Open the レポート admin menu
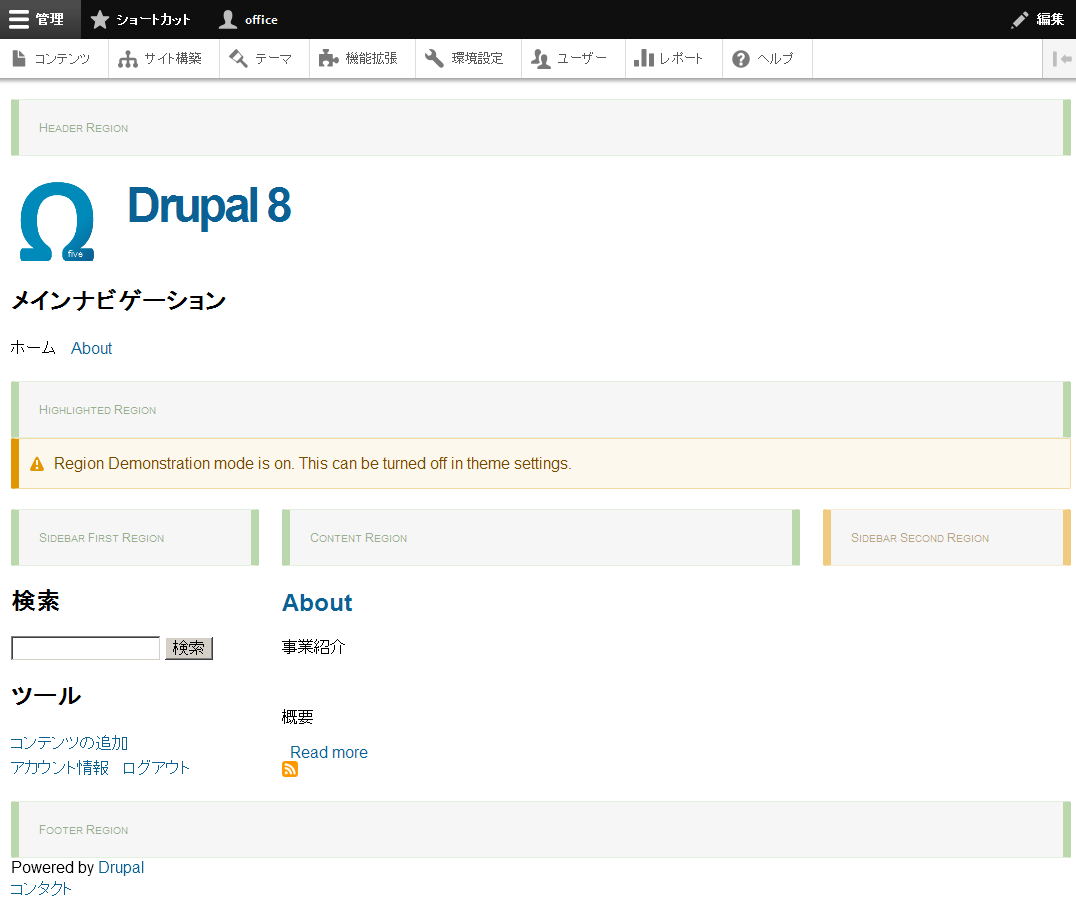This screenshot has width=1076, height=901. tap(674, 59)
